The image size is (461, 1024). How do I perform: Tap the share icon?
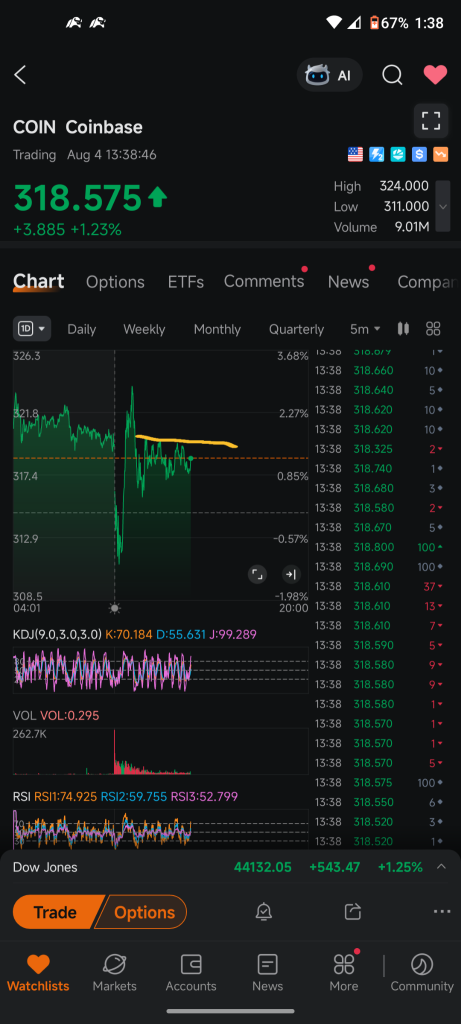pos(353,911)
